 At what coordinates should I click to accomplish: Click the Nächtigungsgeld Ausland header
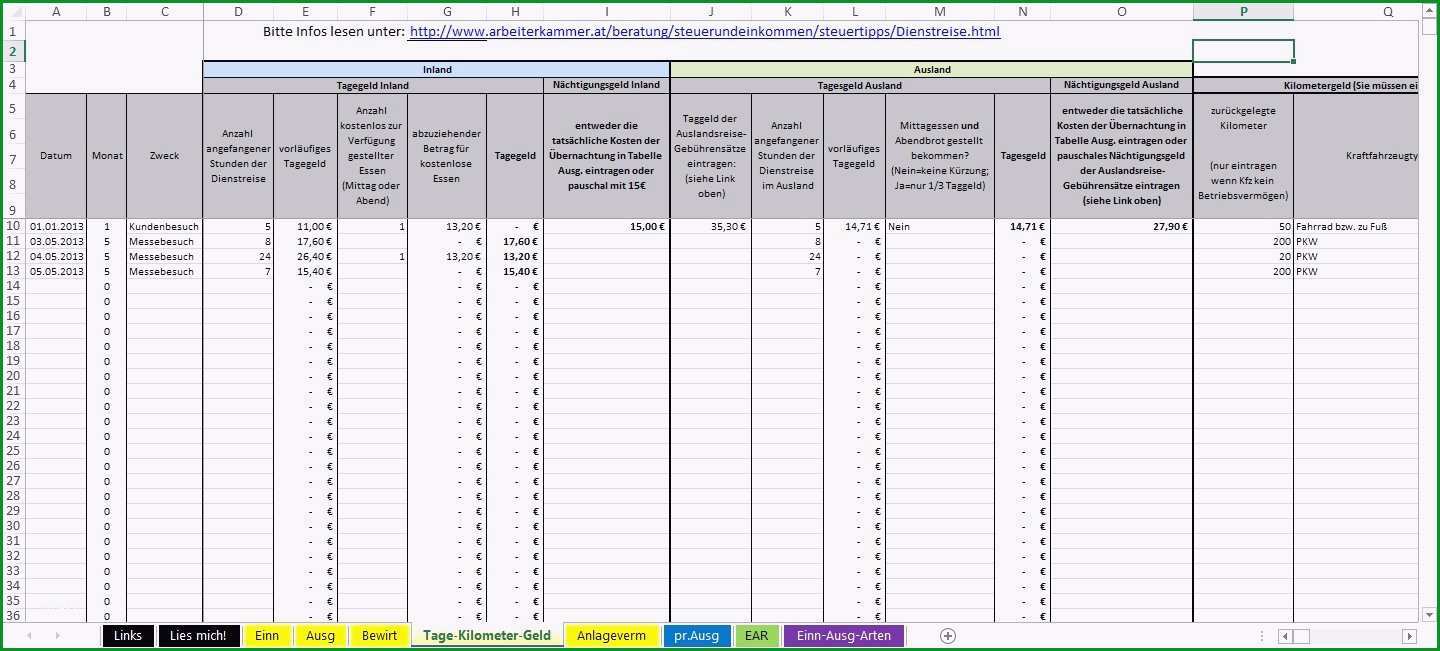[x=1122, y=86]
